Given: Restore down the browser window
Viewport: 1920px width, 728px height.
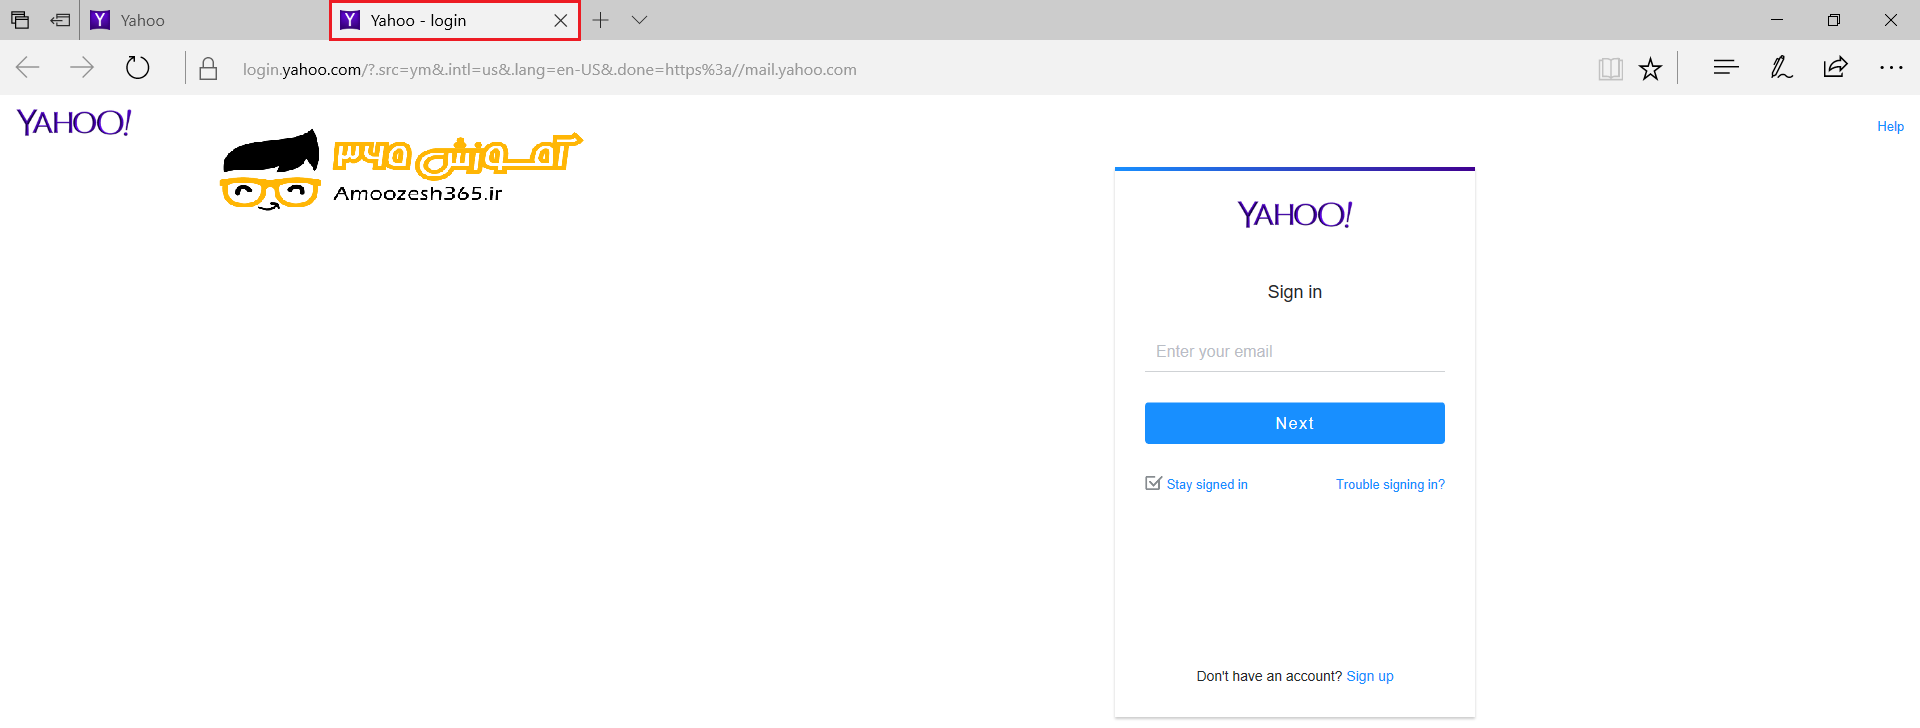Looking at the screenshot, I should (x=1833, y=20).
